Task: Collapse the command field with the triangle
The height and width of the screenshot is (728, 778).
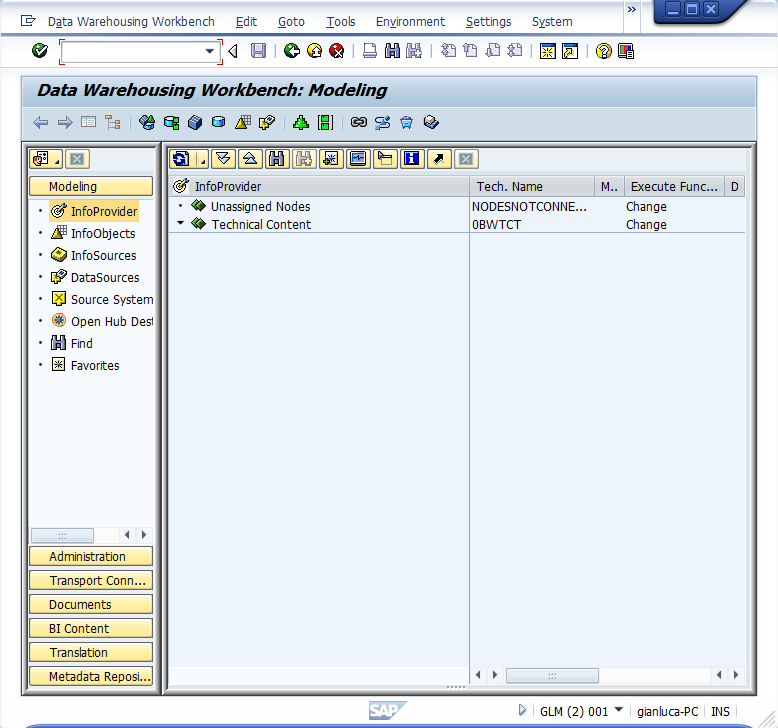Action: click(x=233, y=51)
